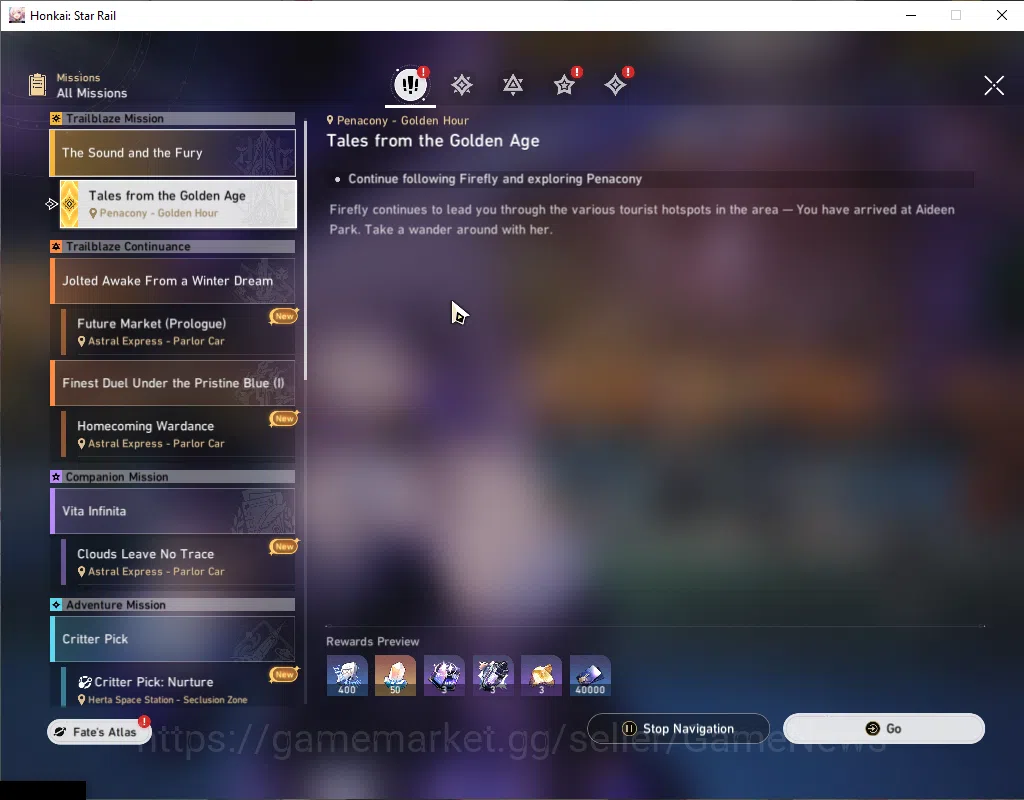
Task: Click the location pin under Future Market
Action: 82,341
